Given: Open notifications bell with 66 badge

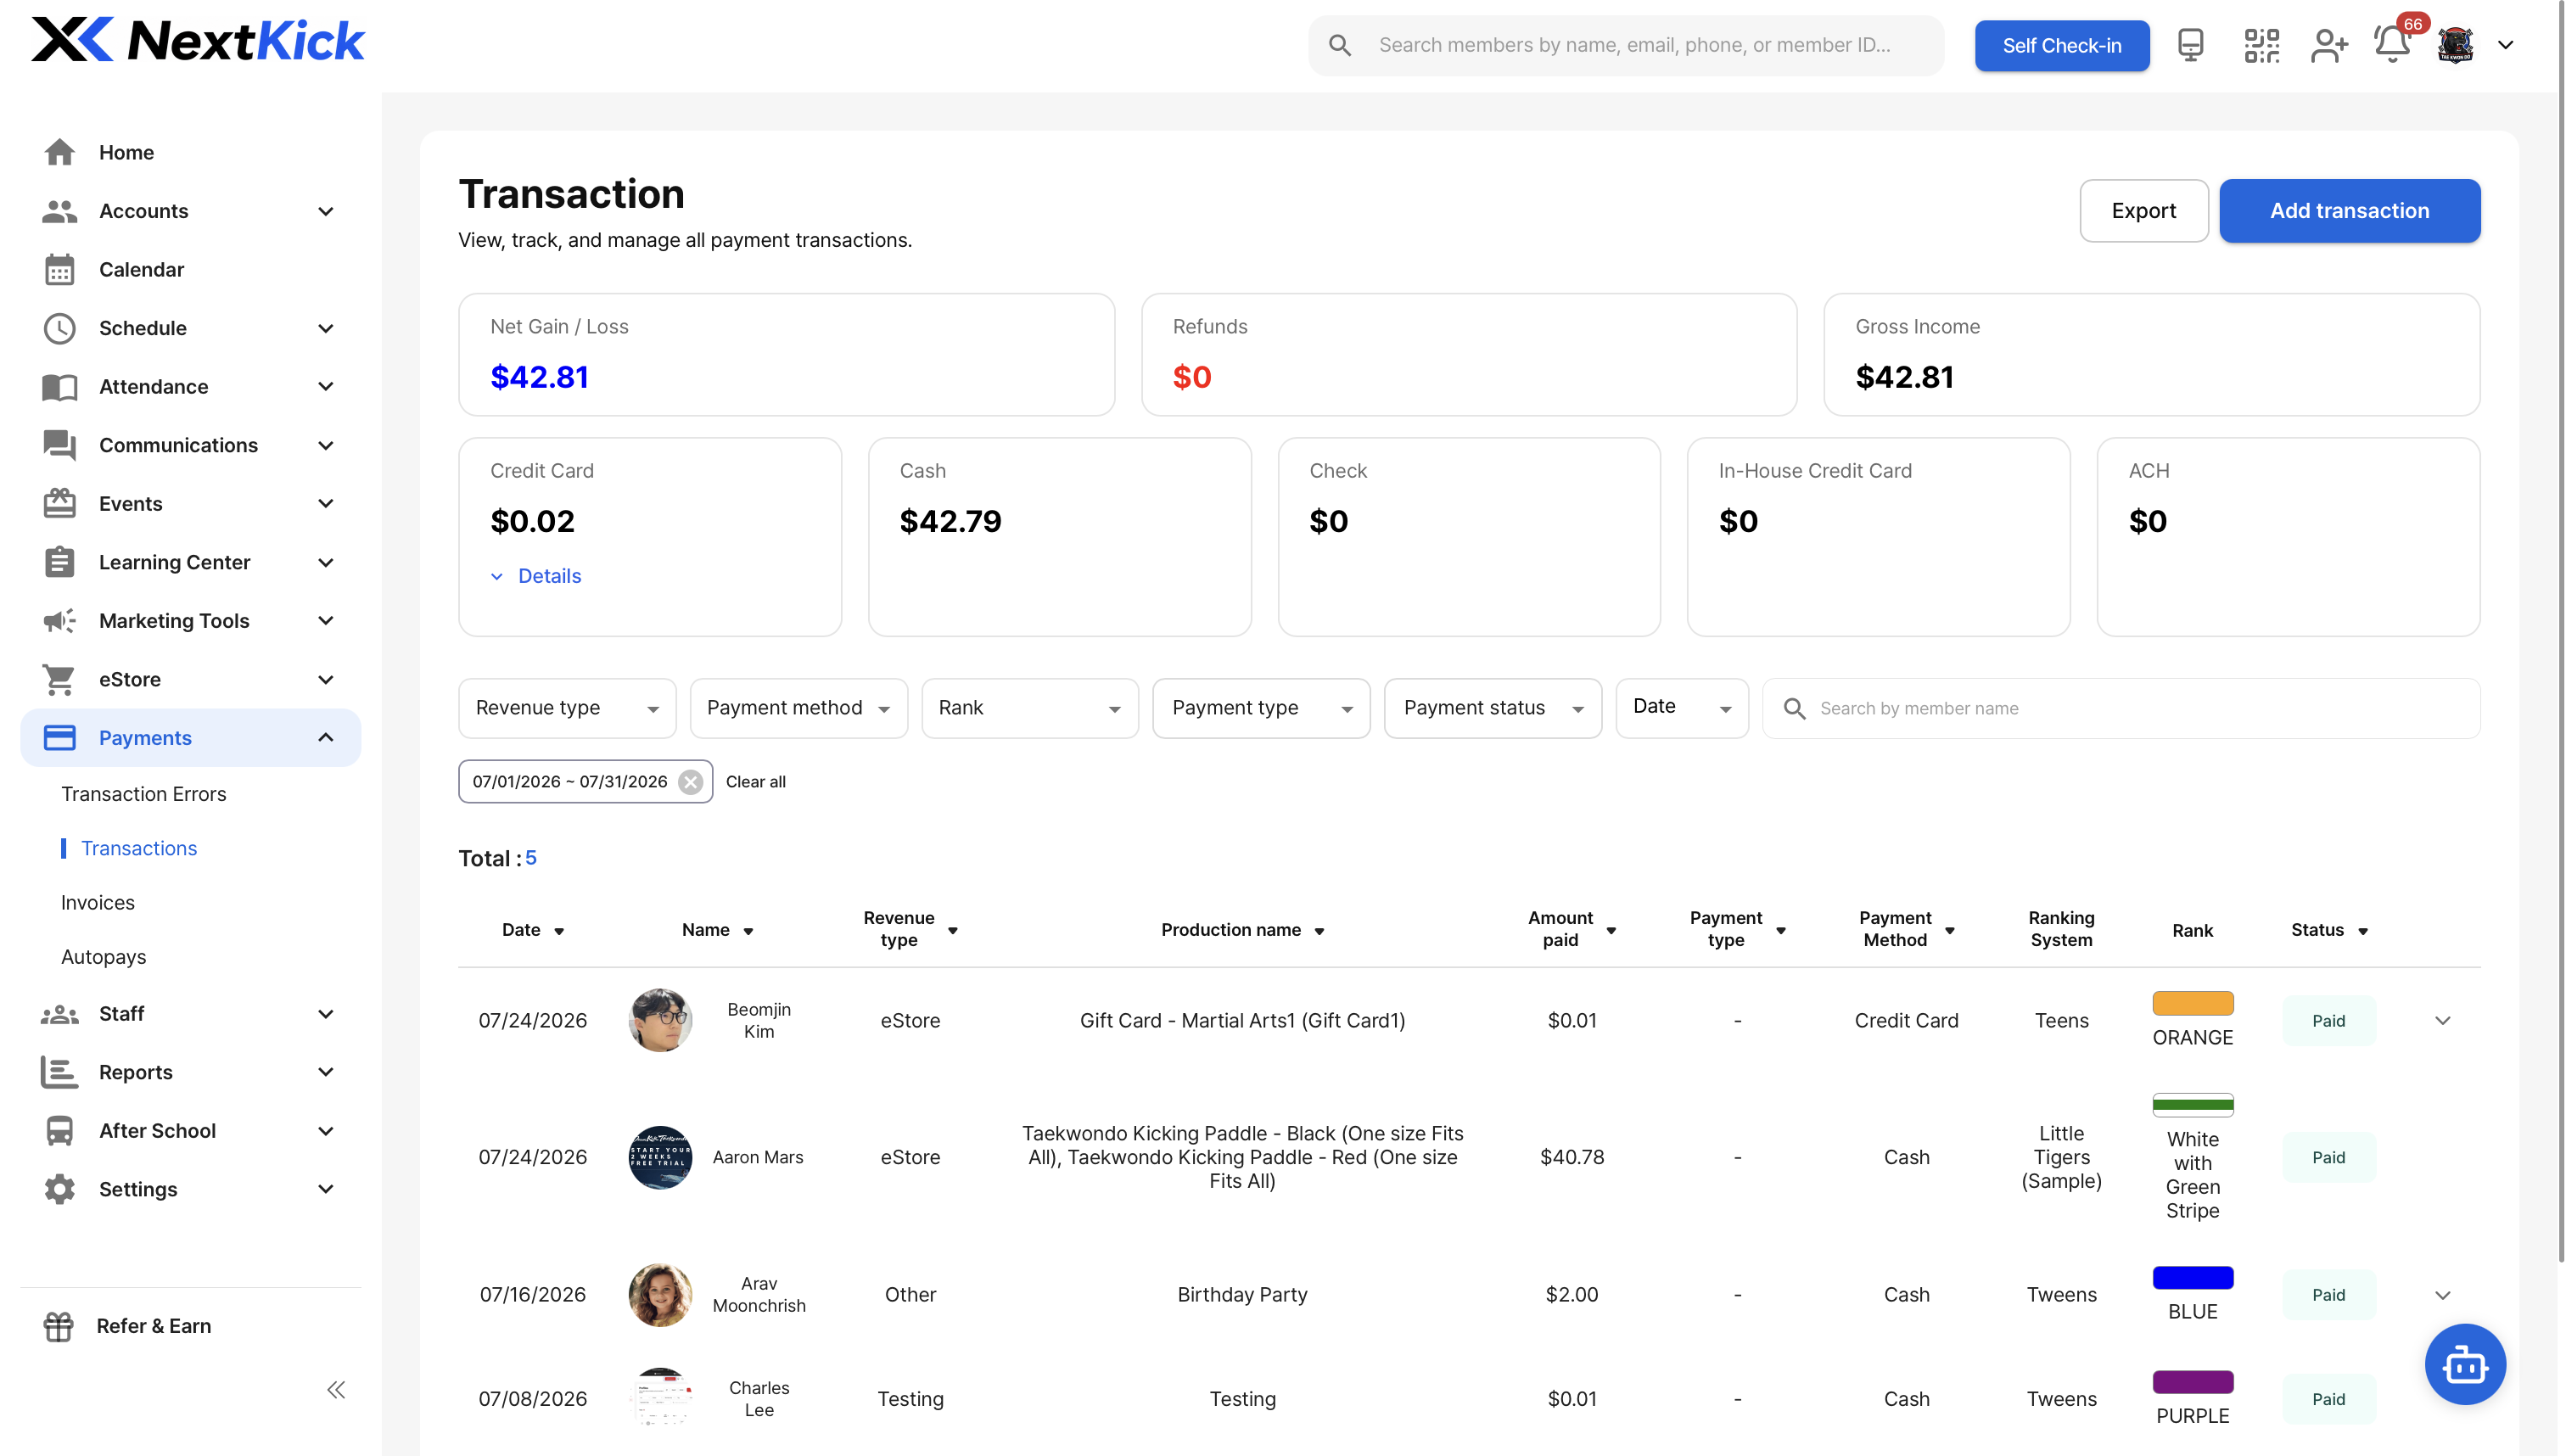Looking at the screenshot, I should [2393, 45].
